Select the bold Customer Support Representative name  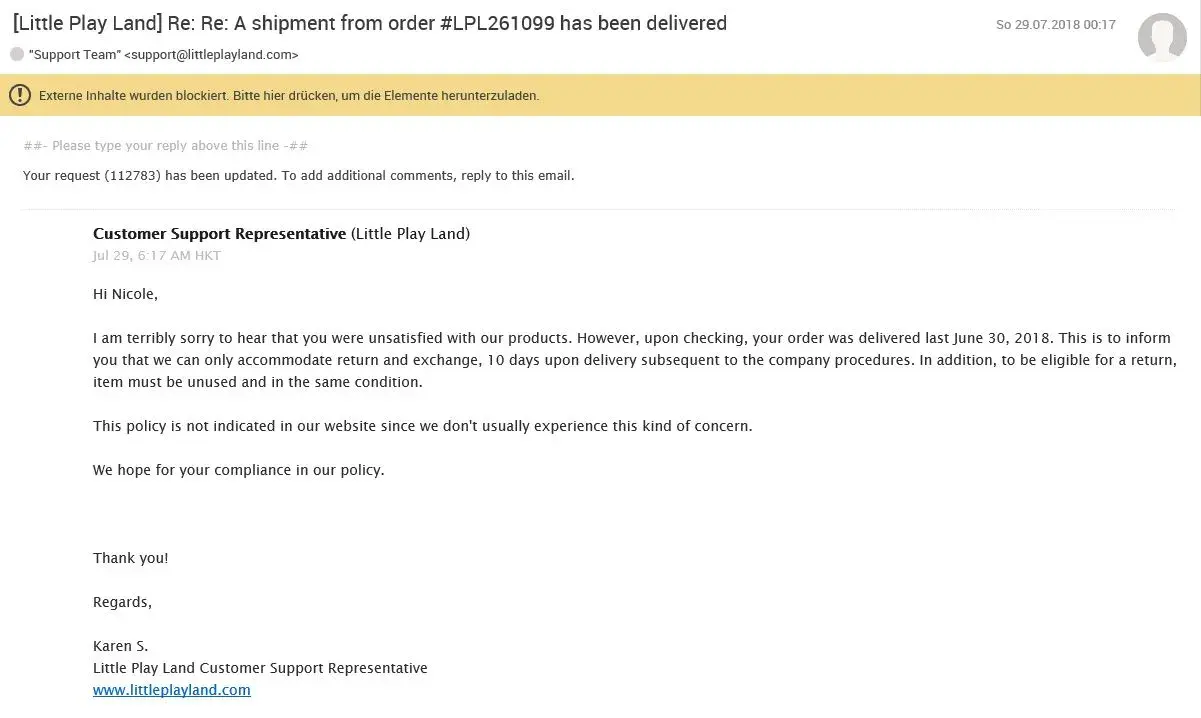(220, 234)
